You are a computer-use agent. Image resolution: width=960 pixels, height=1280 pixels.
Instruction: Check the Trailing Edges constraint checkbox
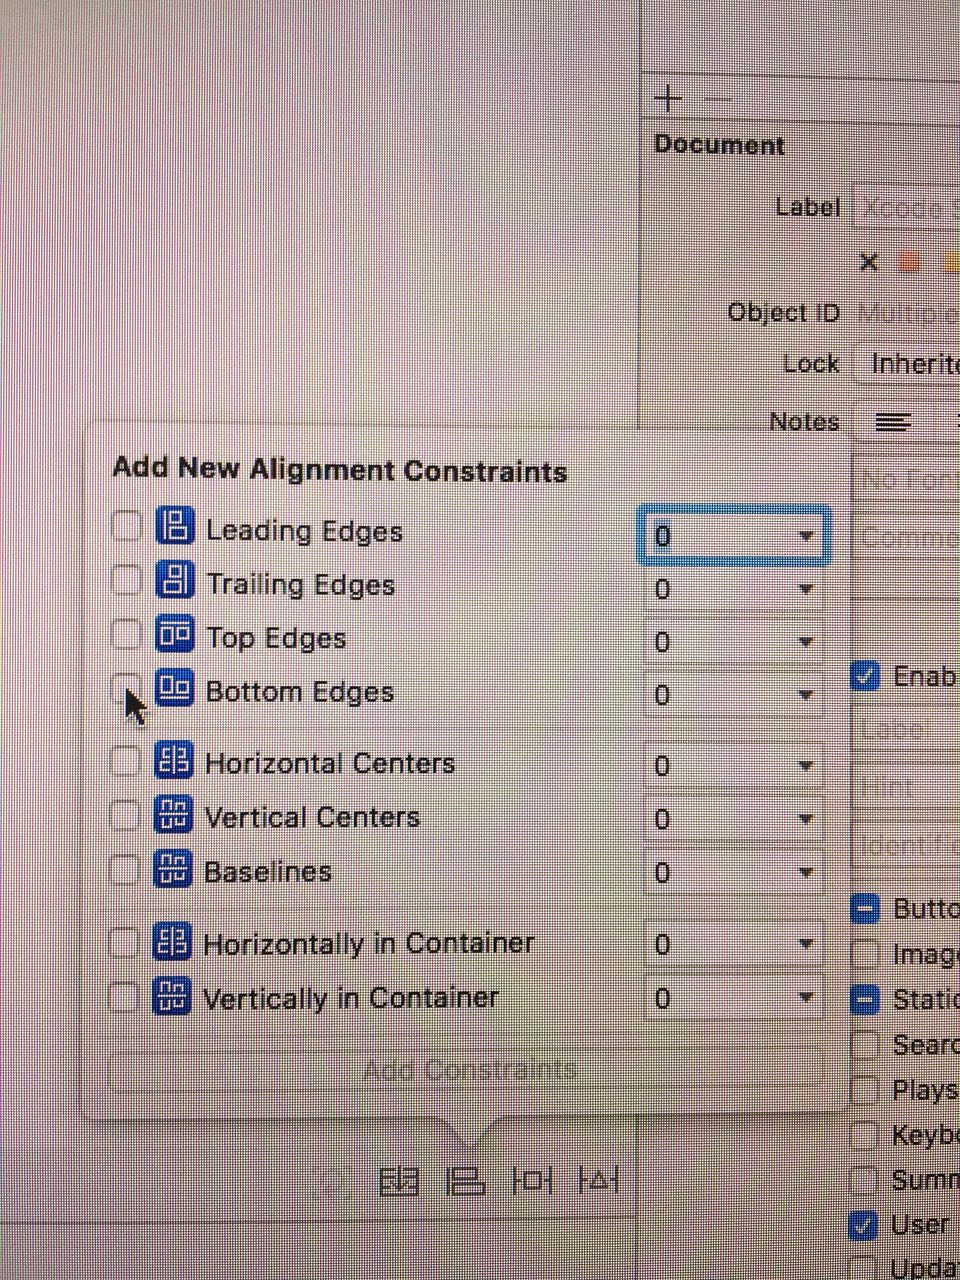[126, 580]
